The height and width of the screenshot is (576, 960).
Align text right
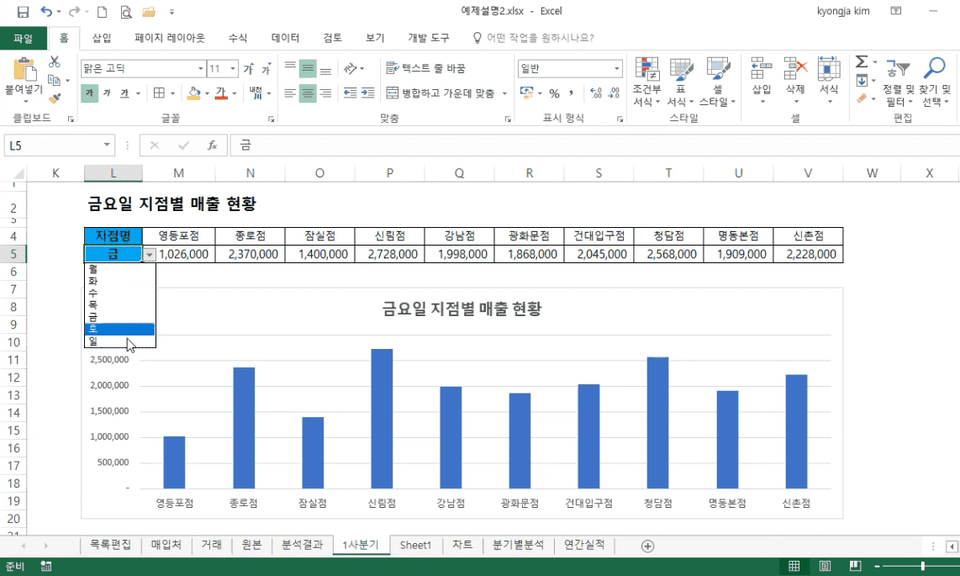325,93
